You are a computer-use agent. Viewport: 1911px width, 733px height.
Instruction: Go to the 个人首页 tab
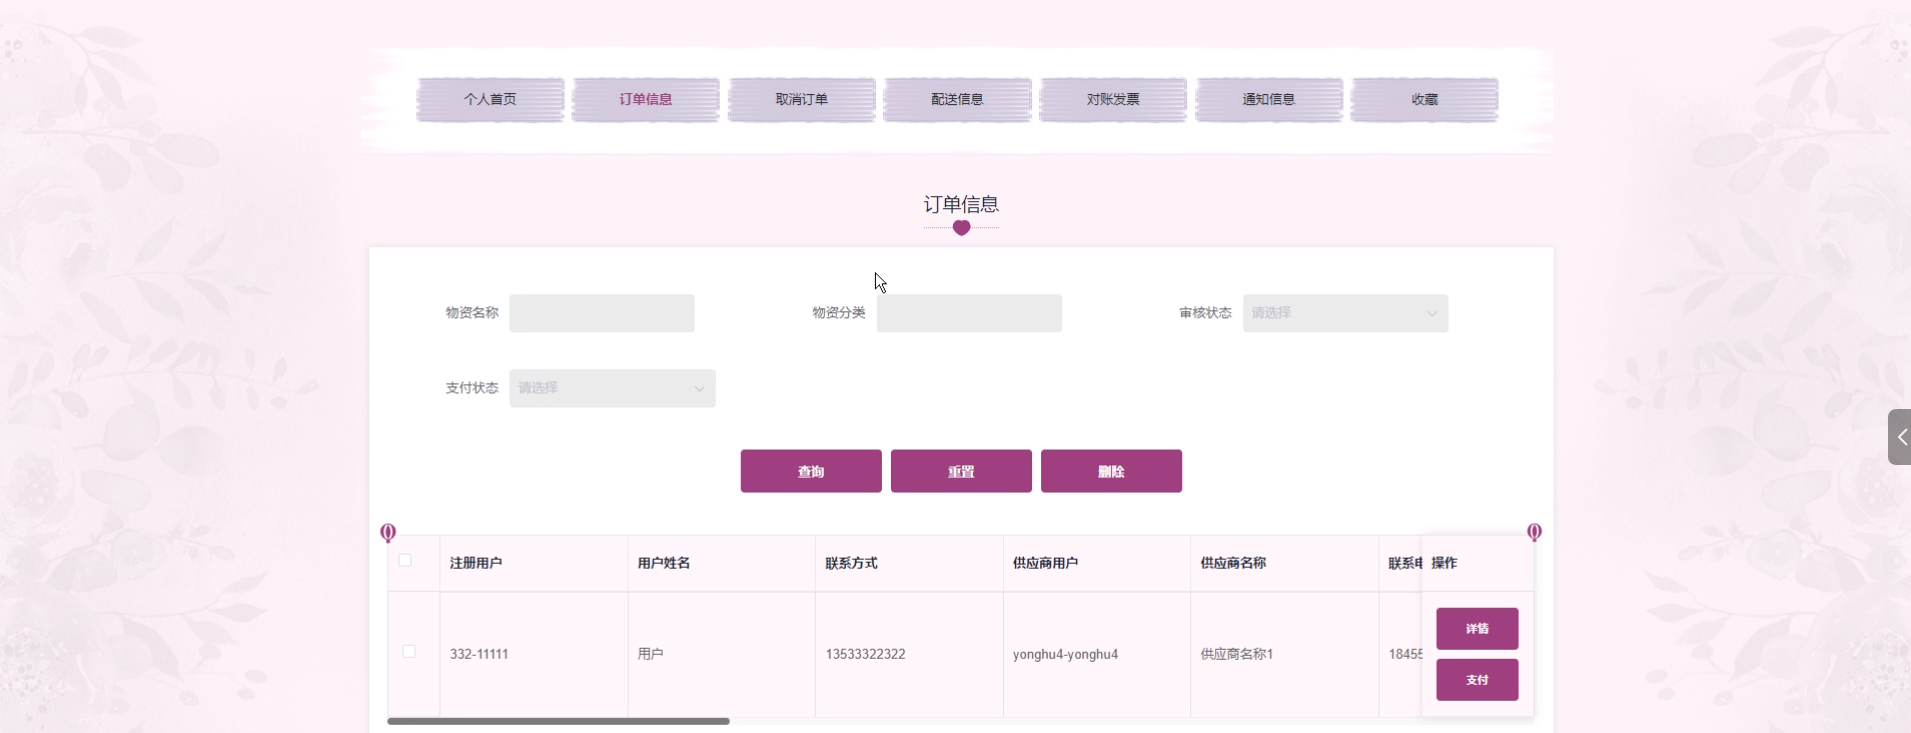point(490,99)
